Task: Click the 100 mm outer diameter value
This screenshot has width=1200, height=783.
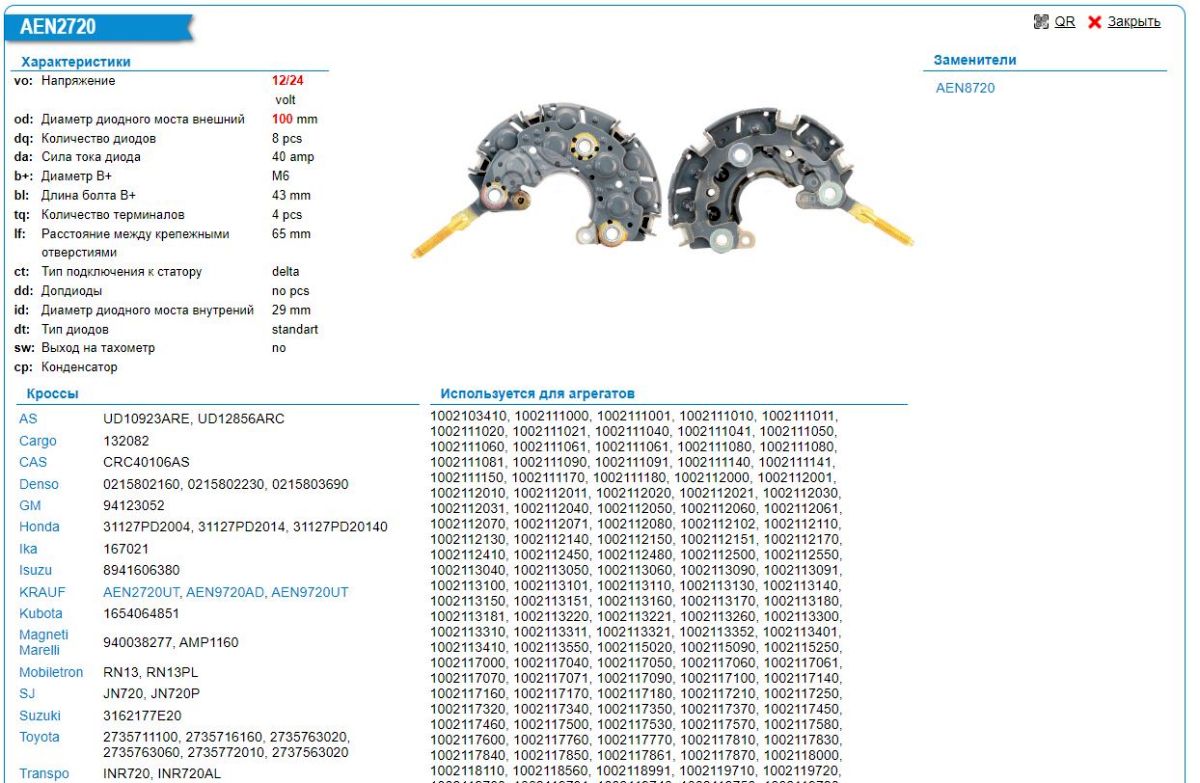Action: click(x=294, y=119)
